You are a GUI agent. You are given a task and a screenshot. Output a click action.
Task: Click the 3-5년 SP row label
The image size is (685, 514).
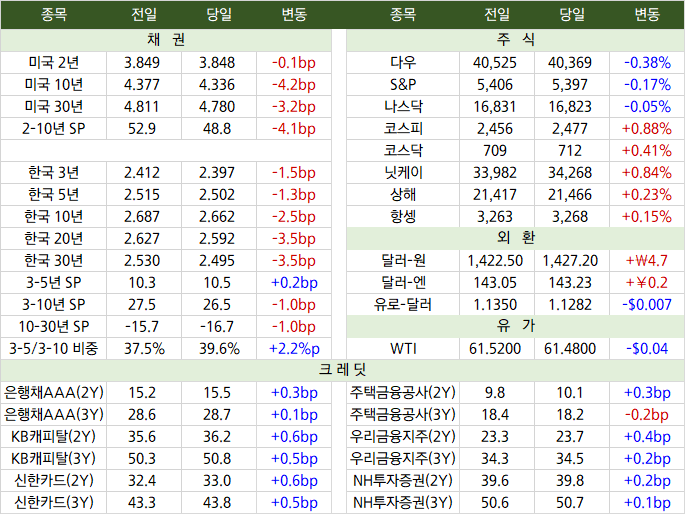[x=54, y=283]
